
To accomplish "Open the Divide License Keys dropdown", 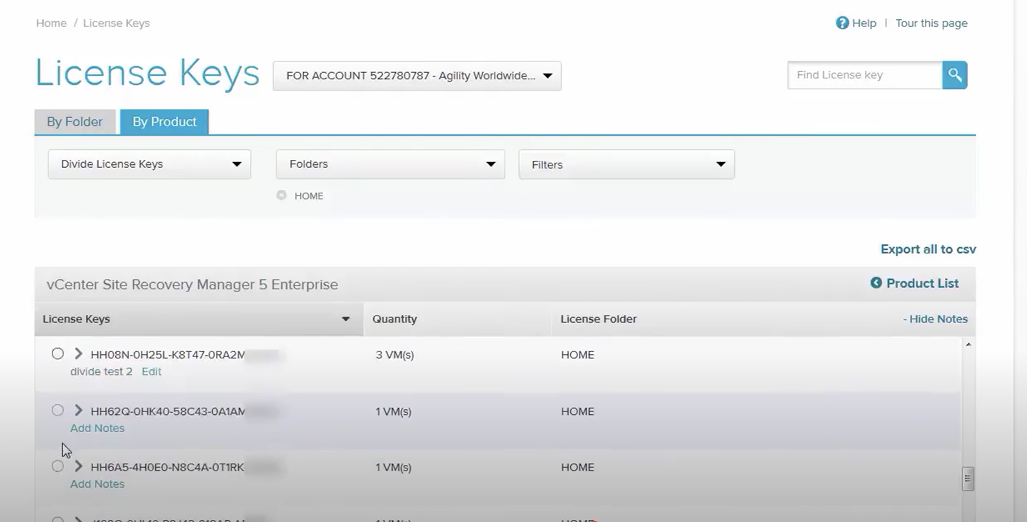I will [149, 164].
